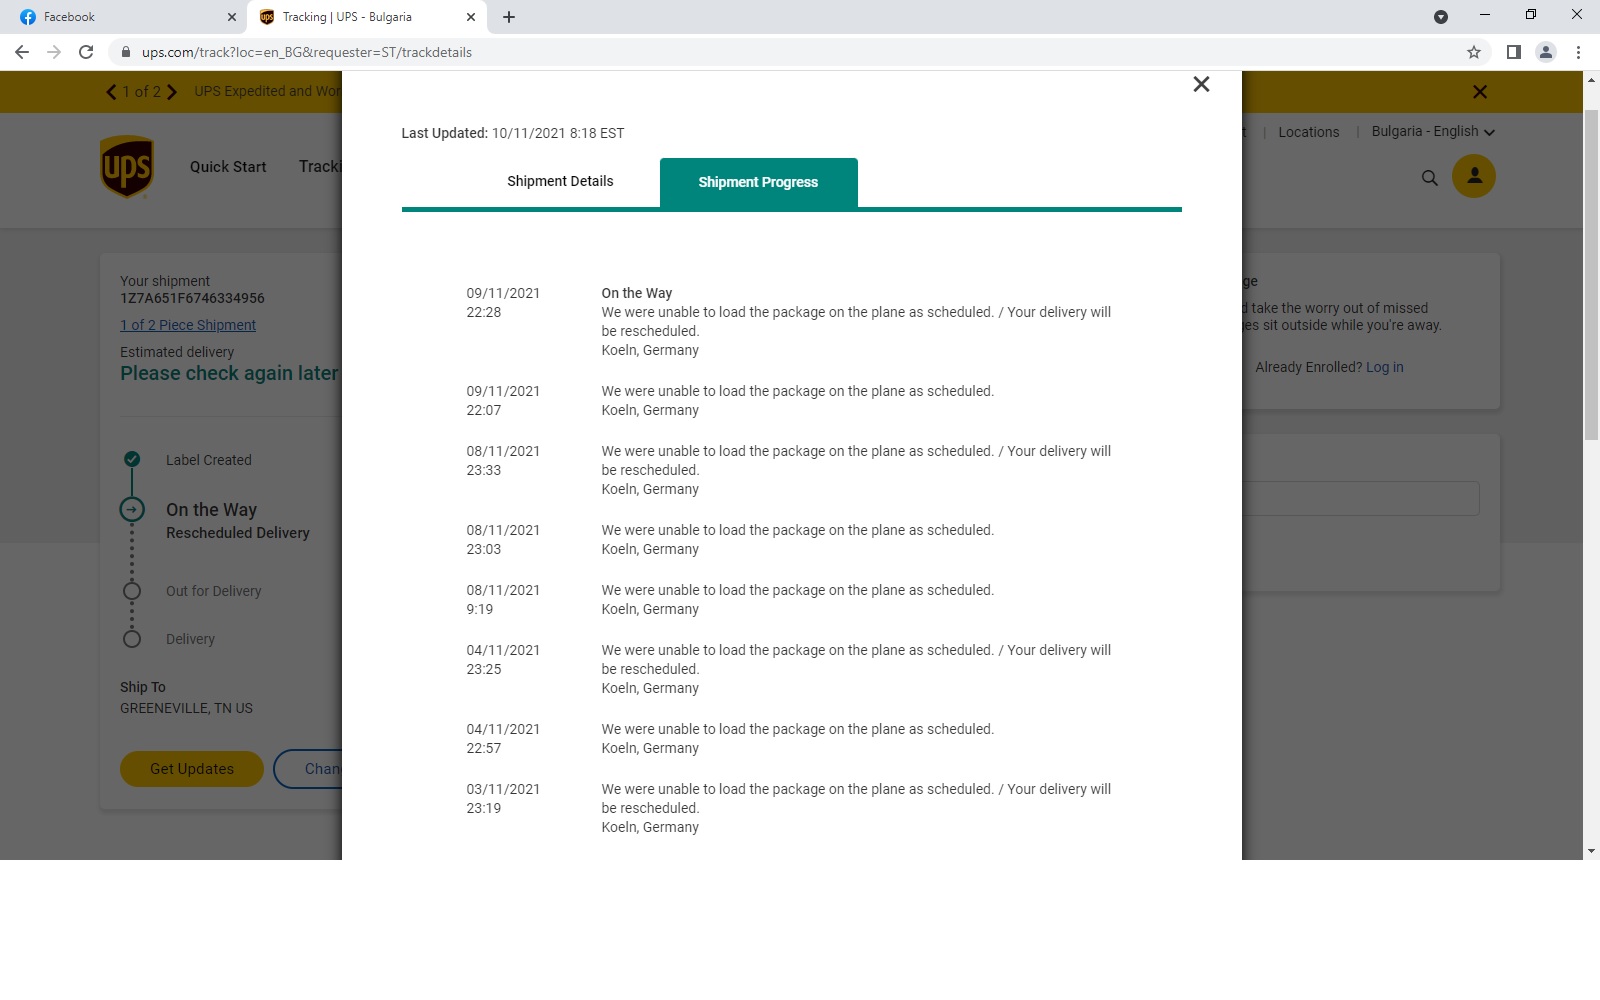The width and height of the screenshot is (1600, 1000).
Task: Open 1 of 2 Piece Shipment link
Action: click(x=188, y=325)
